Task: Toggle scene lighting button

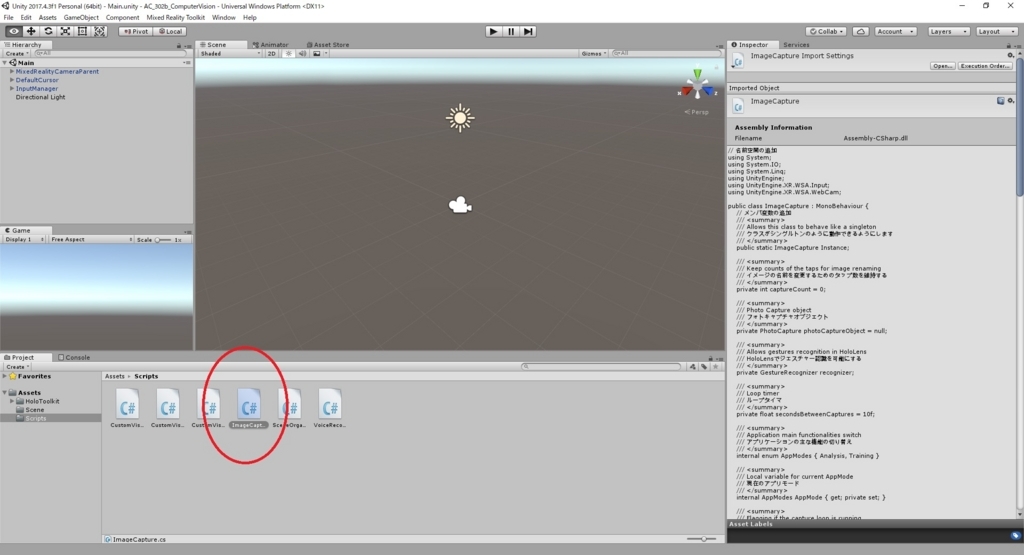Action: 289,54
